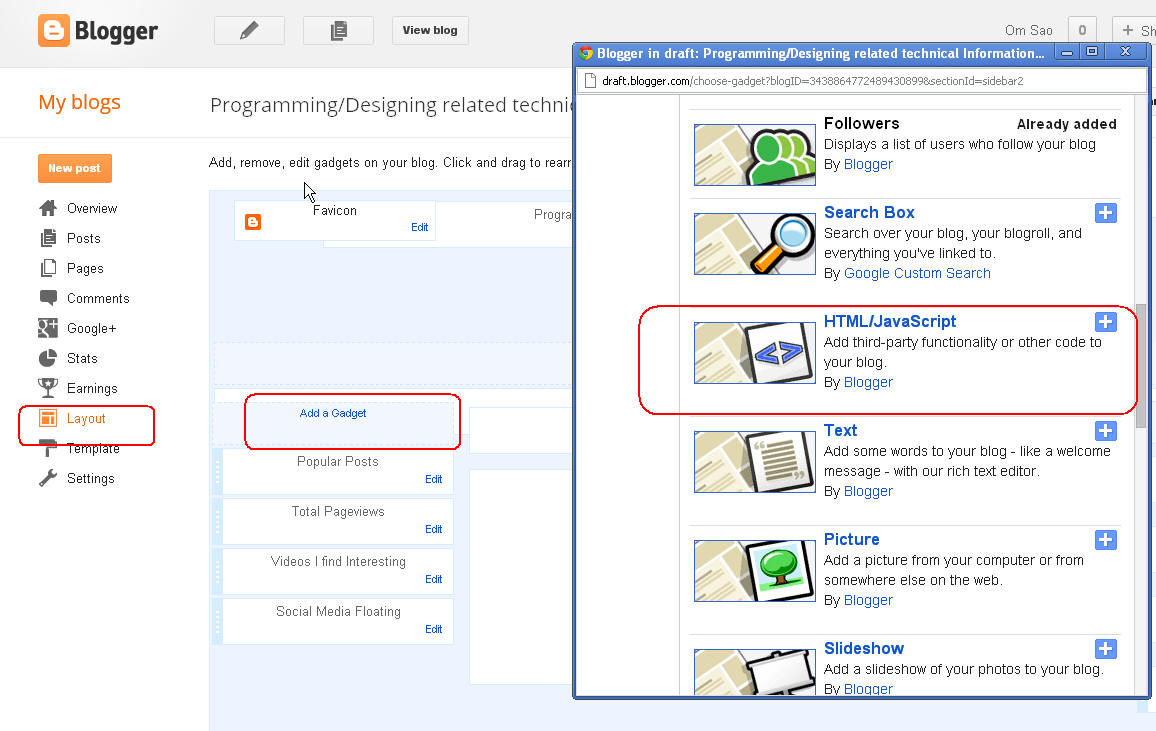
Task: Click the View blog button
Action: (430, 30)
